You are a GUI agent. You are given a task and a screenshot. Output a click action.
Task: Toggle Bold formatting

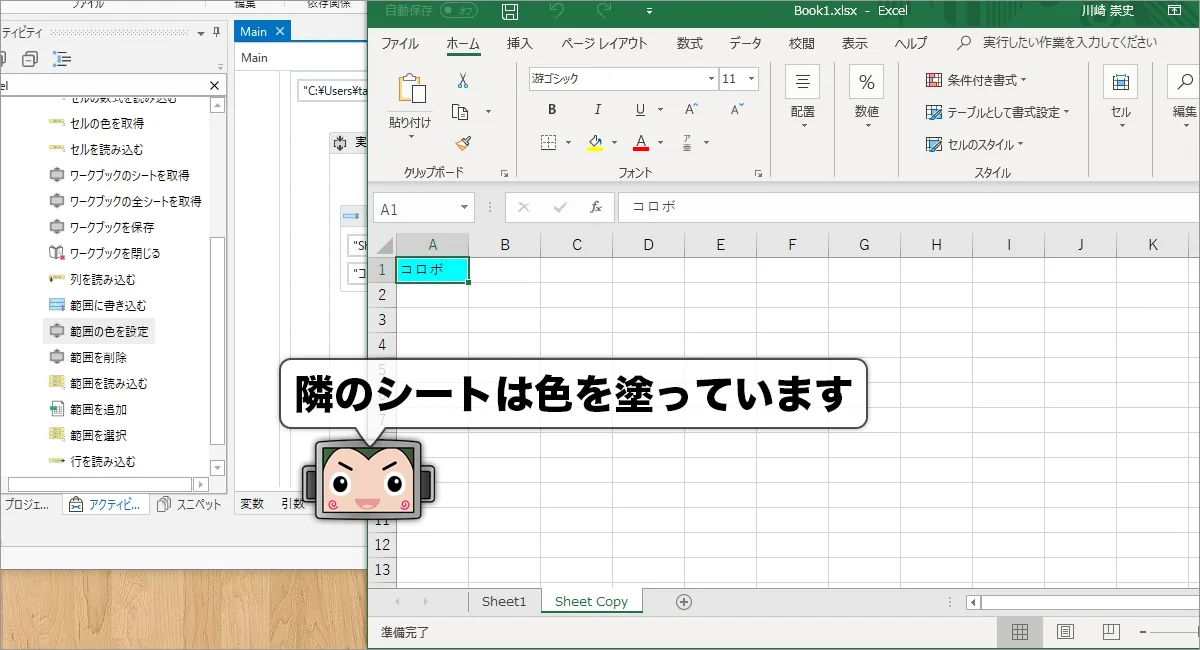(552, 110)
